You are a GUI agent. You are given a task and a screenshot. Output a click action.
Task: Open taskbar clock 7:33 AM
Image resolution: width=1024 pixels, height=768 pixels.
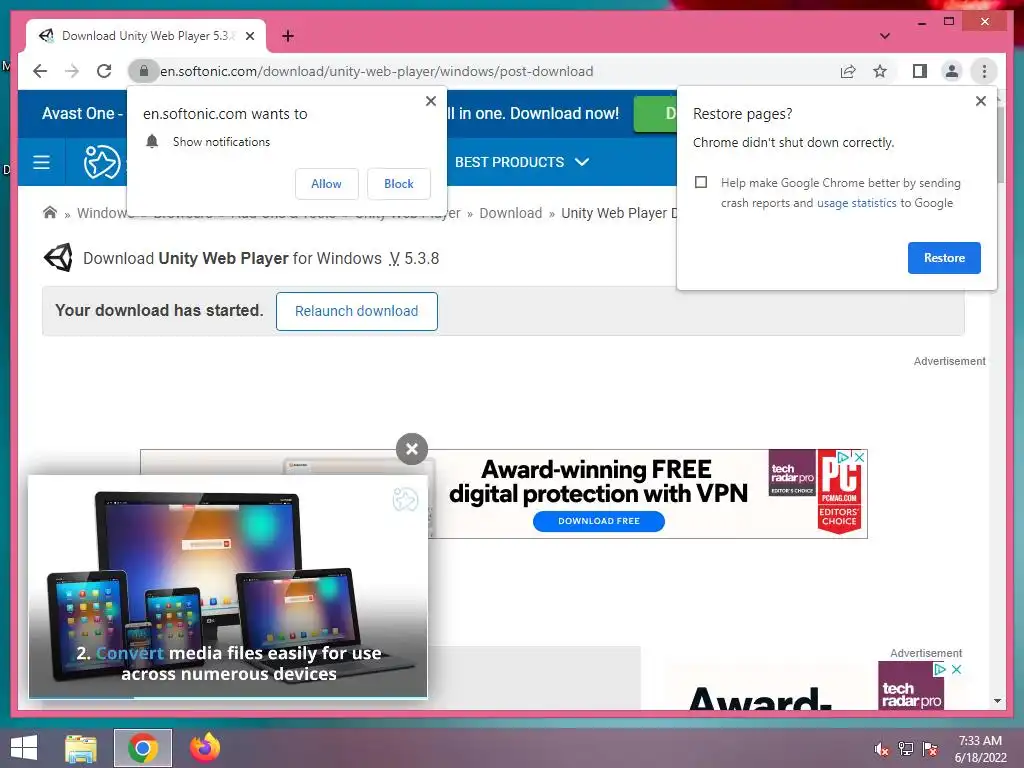980,749
